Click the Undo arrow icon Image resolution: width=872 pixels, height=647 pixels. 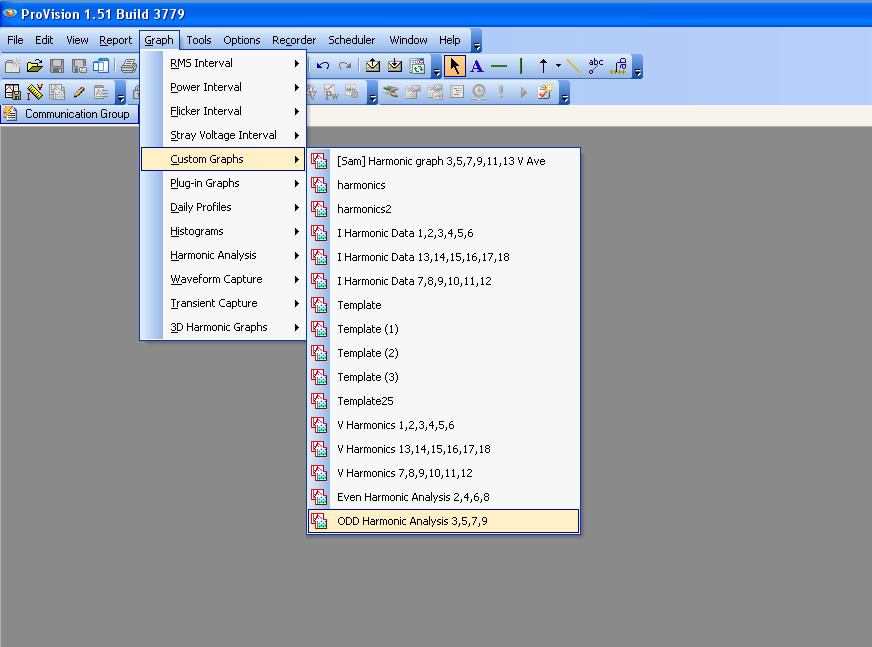tap(321, 66)
